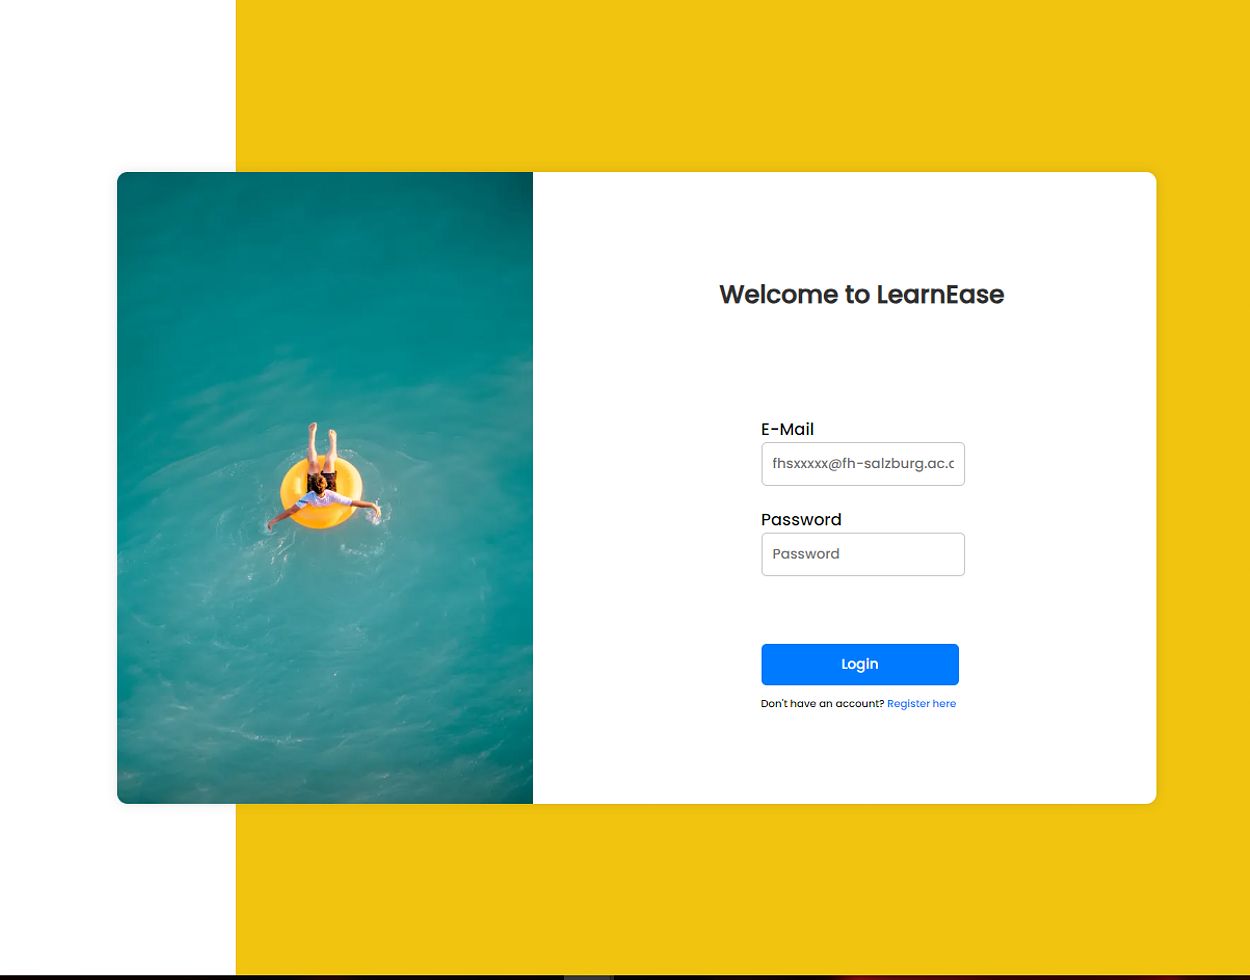
Task: Open the Register here link
Action: point(921,704)
